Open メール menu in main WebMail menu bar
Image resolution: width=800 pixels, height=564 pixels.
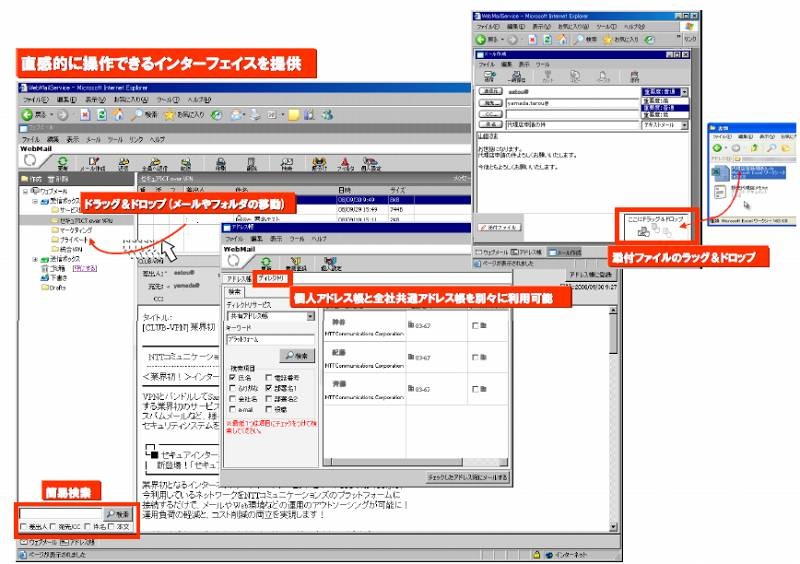93,139
